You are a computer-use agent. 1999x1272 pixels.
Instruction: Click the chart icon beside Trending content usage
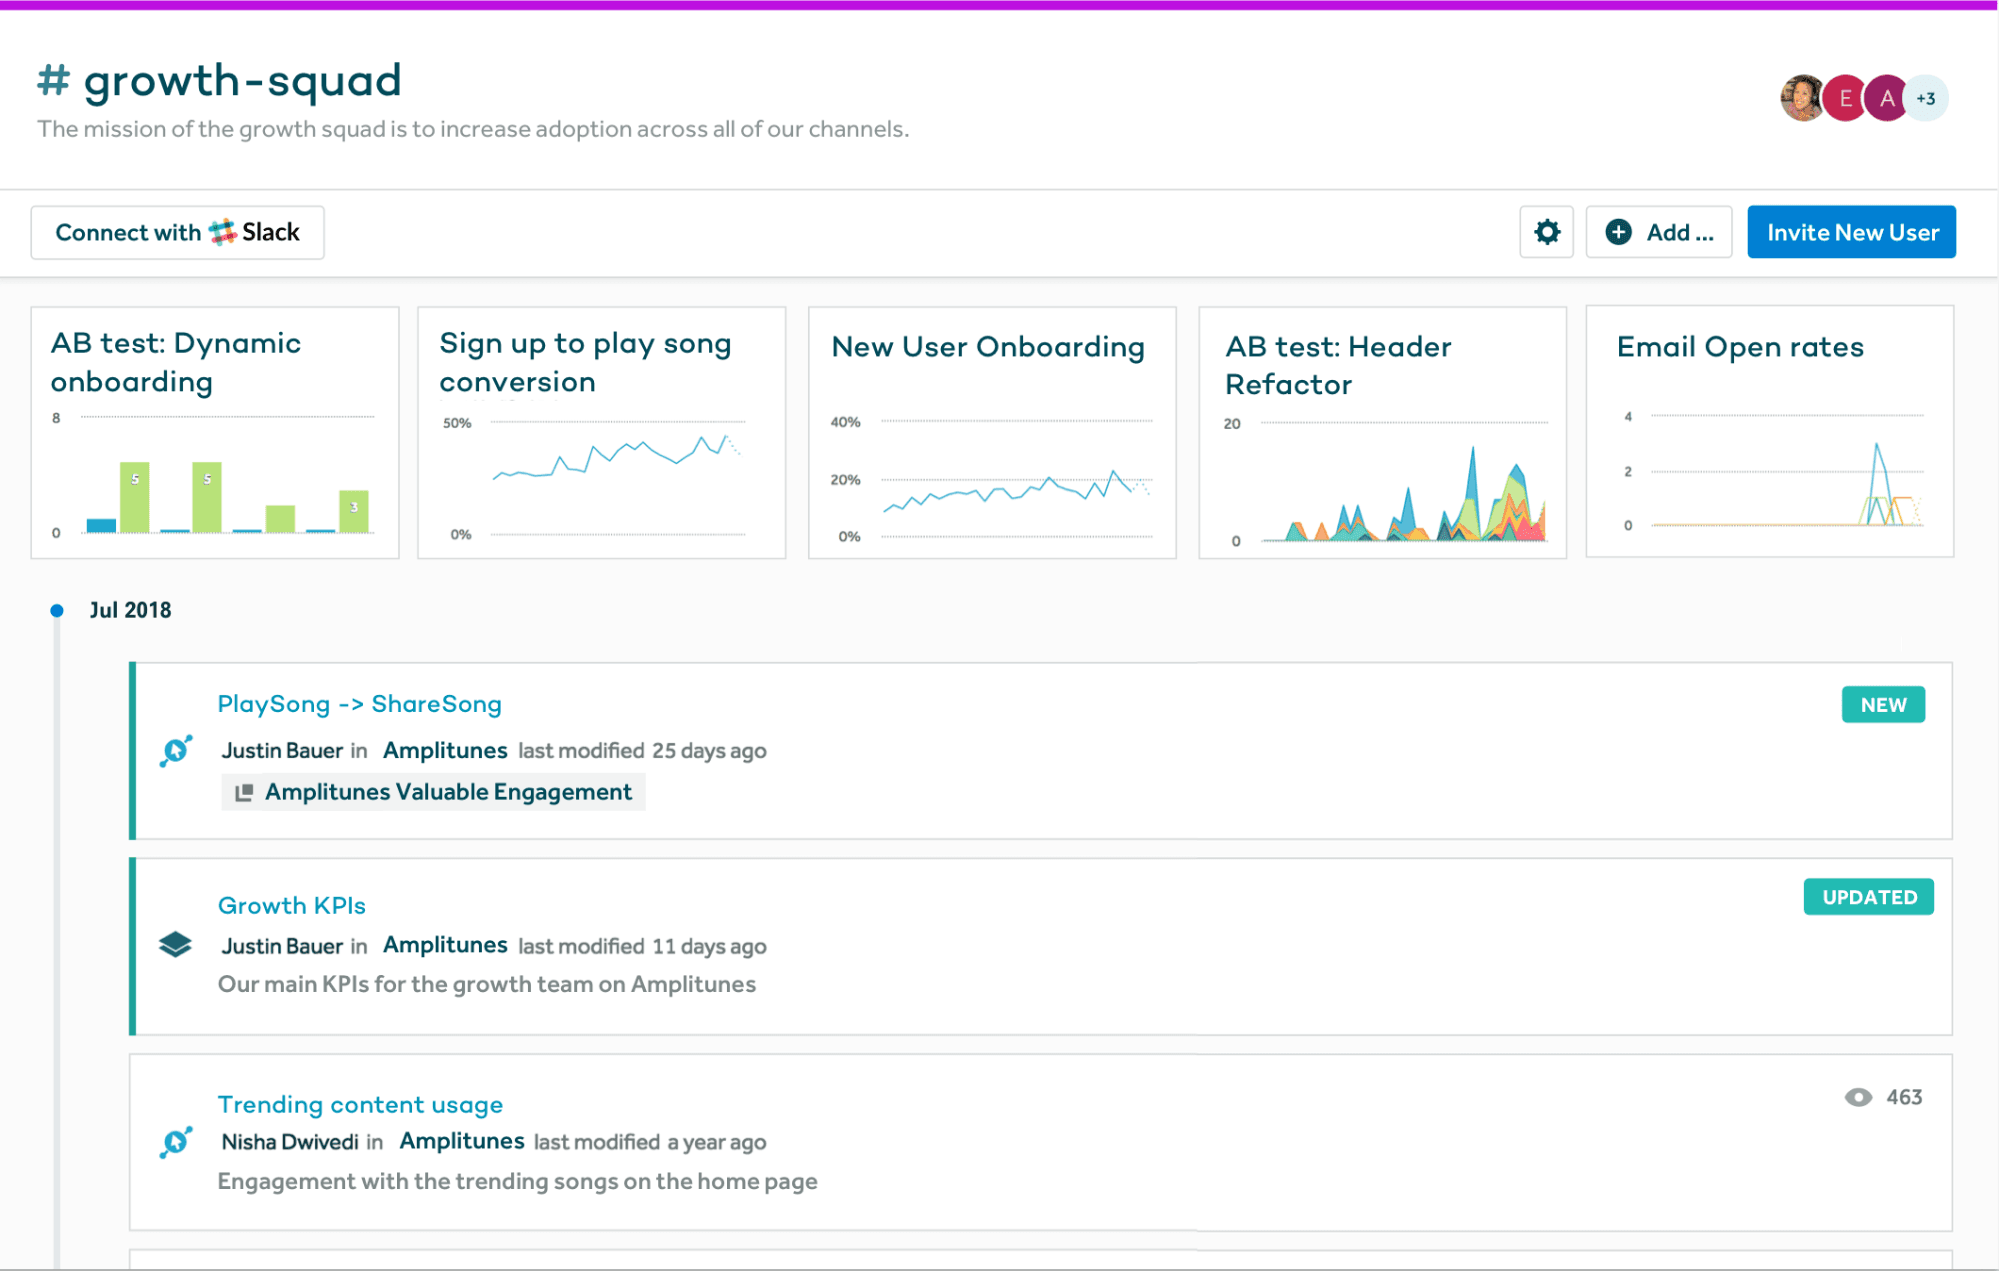pyautogui.click(x=176, y=1141)
